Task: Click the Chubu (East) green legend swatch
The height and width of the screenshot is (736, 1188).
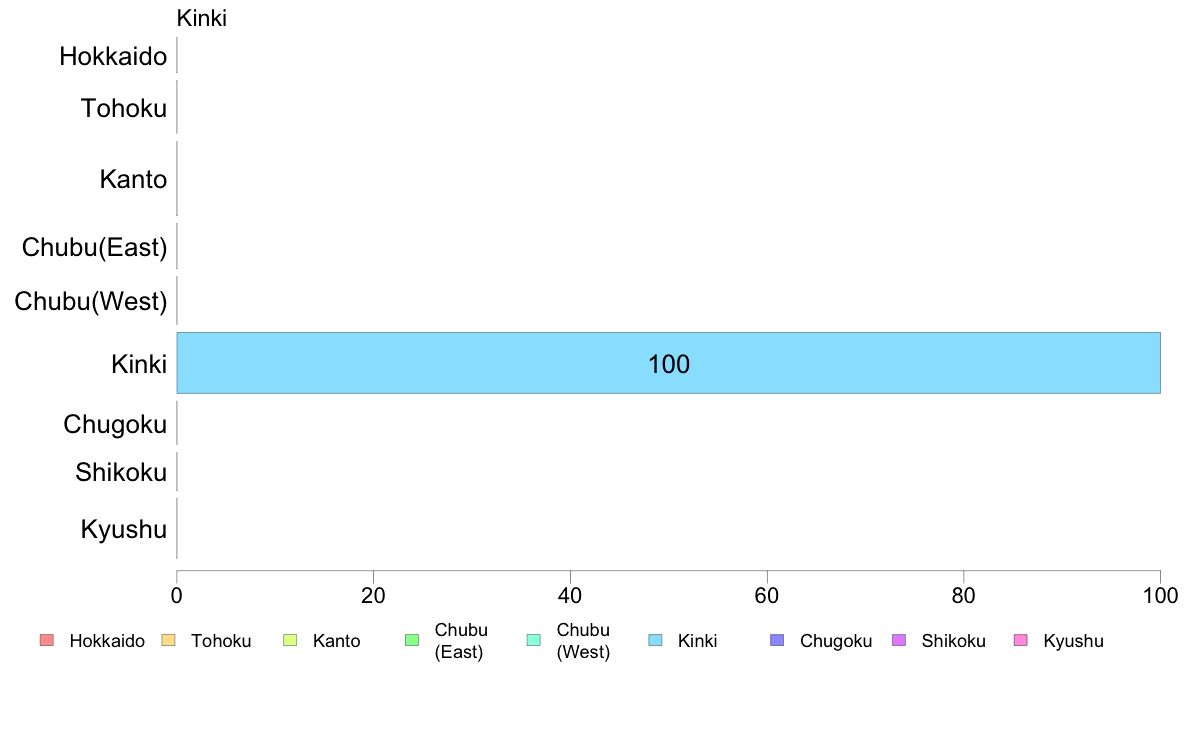Action: click(412, 640)
